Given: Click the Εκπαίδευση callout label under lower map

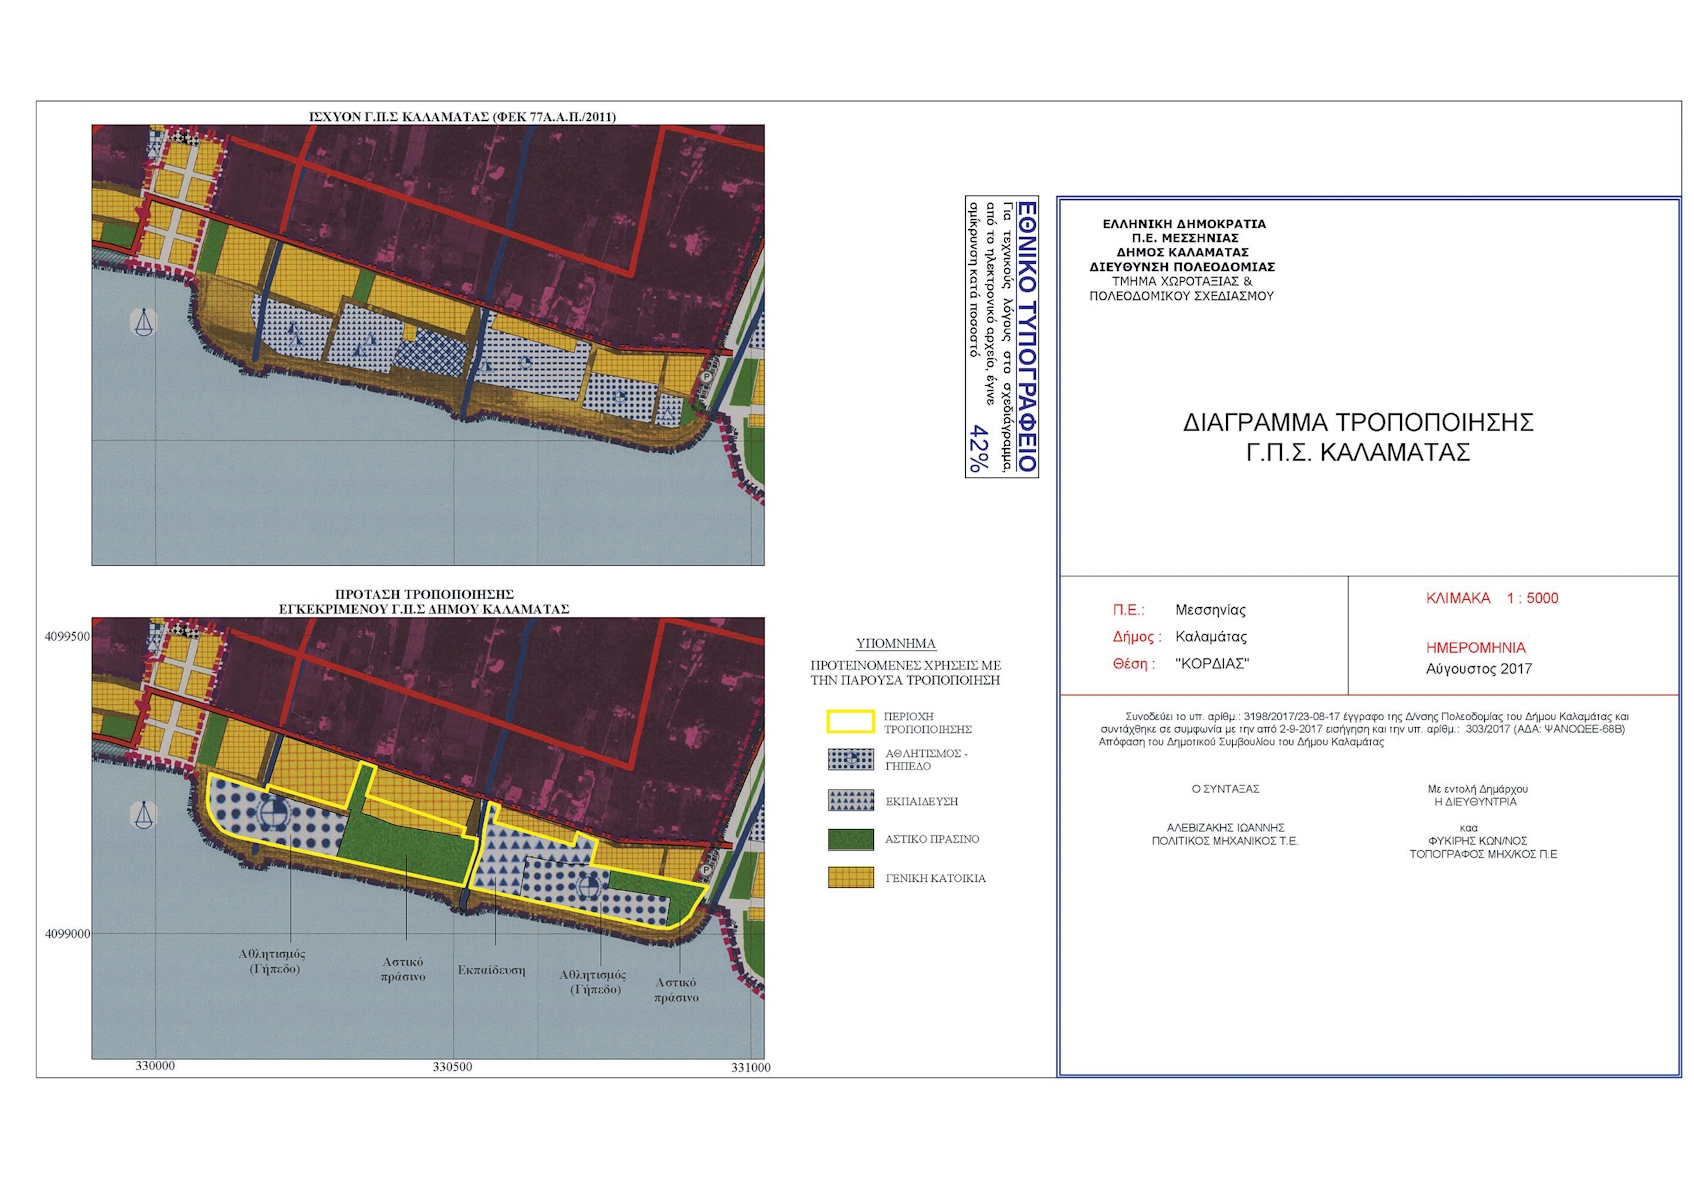Looking at the screenshot, I should click(x=491, y=970).
